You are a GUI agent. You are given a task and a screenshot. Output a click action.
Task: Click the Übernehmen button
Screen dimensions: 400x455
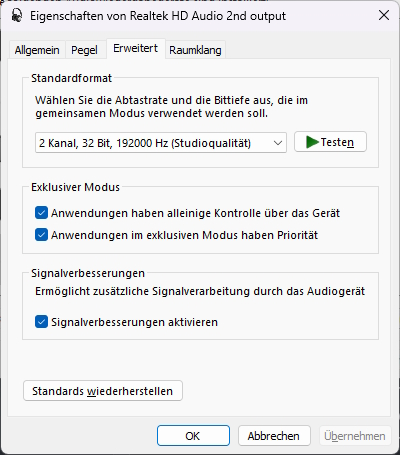[x=355, y=436]
